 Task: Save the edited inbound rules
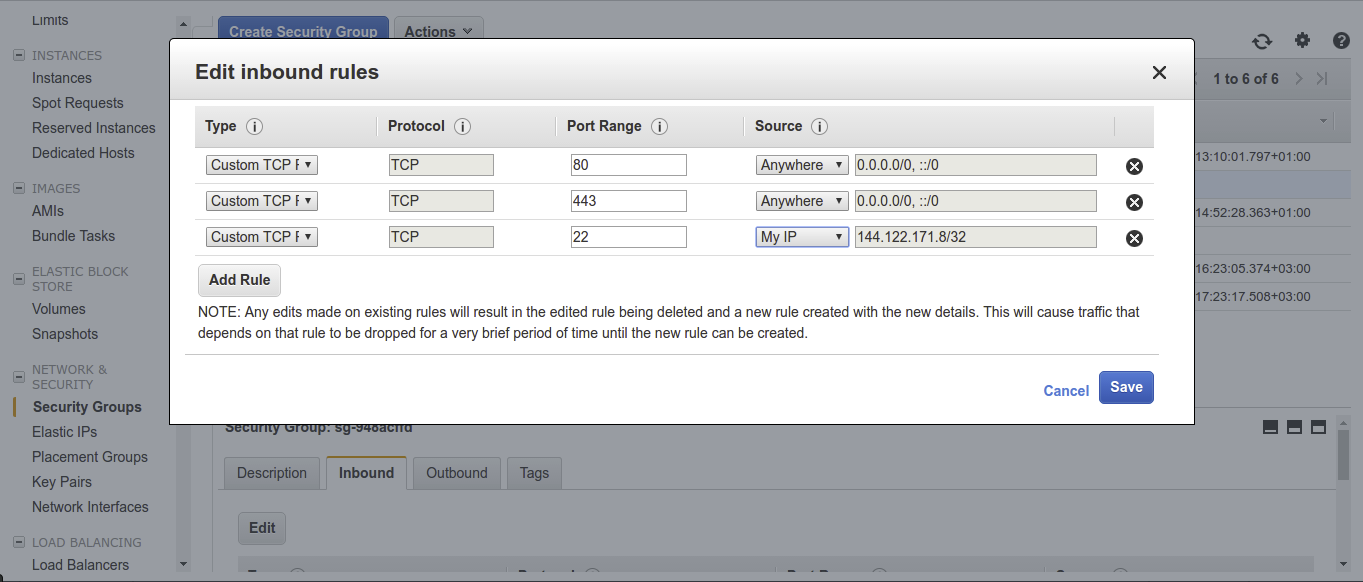click(x=1126, y=387)
